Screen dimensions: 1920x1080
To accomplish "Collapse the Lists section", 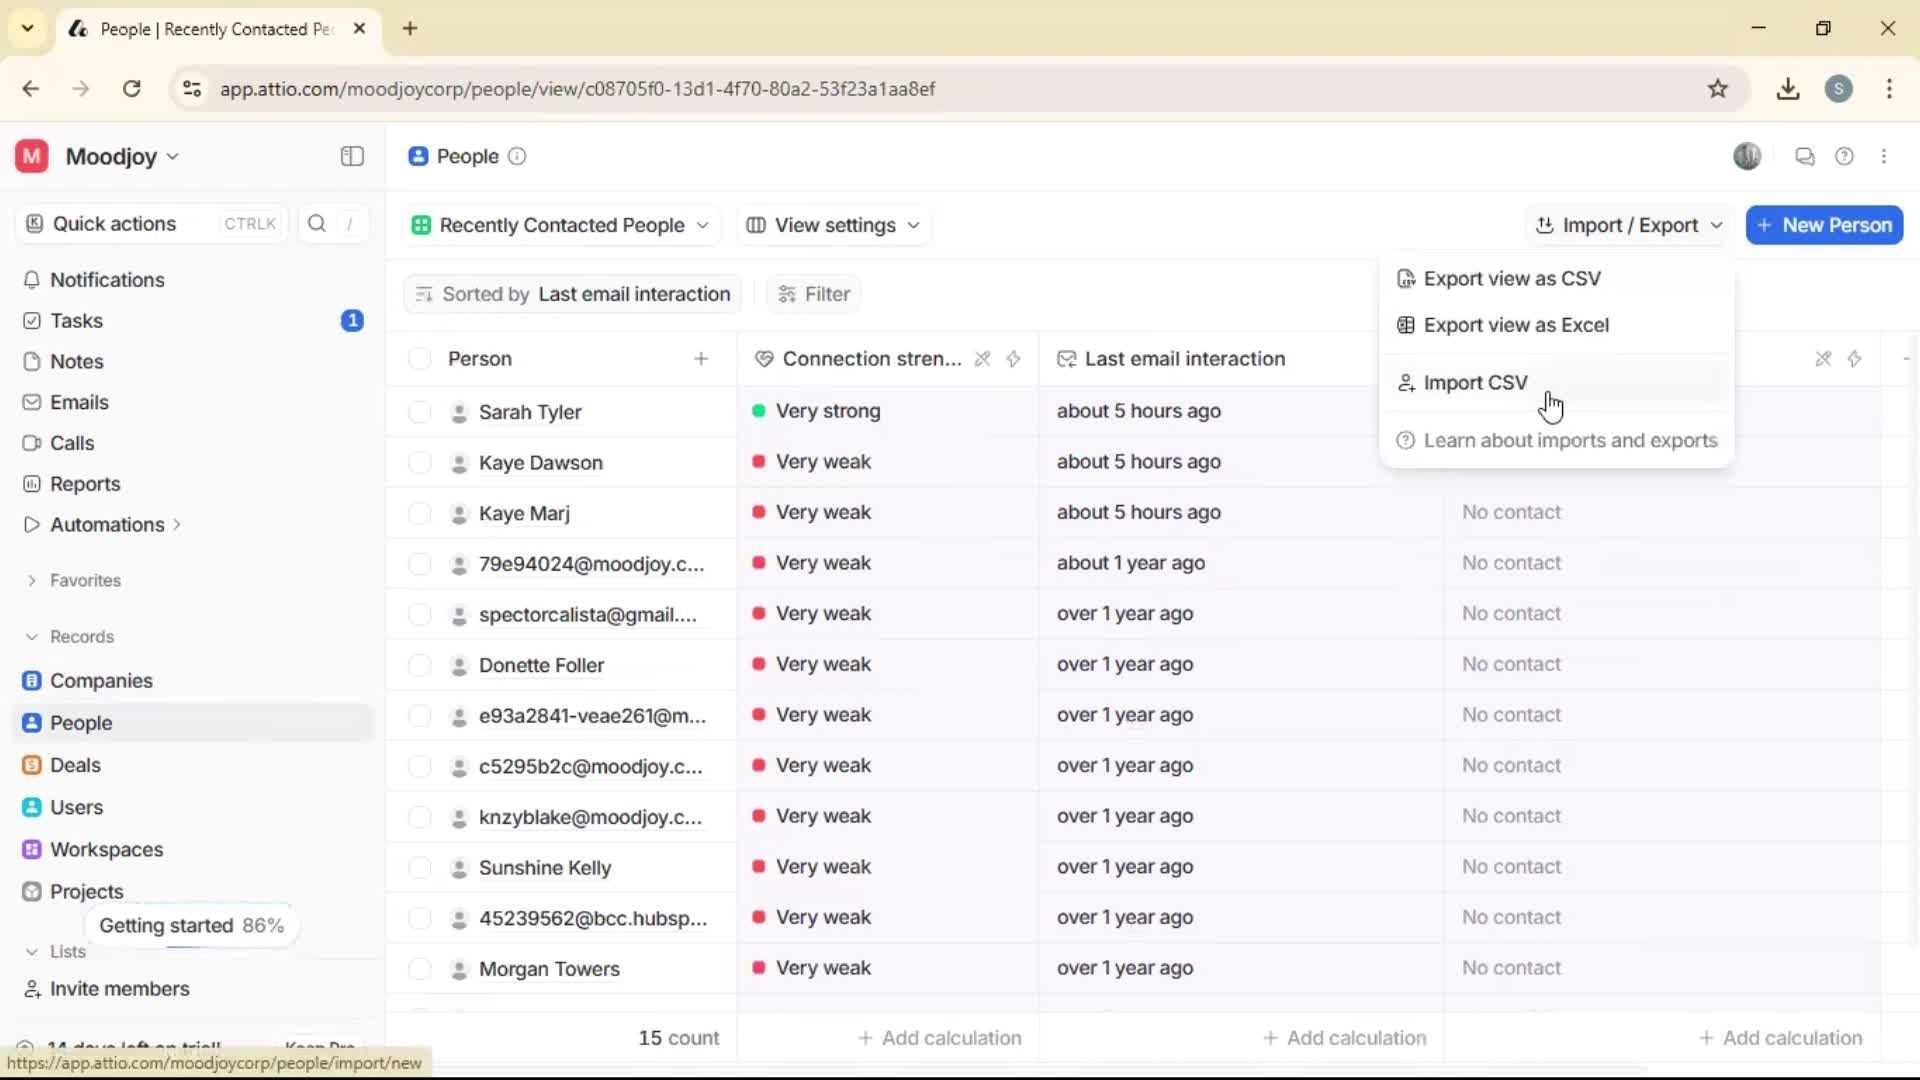I will (32, 952).
